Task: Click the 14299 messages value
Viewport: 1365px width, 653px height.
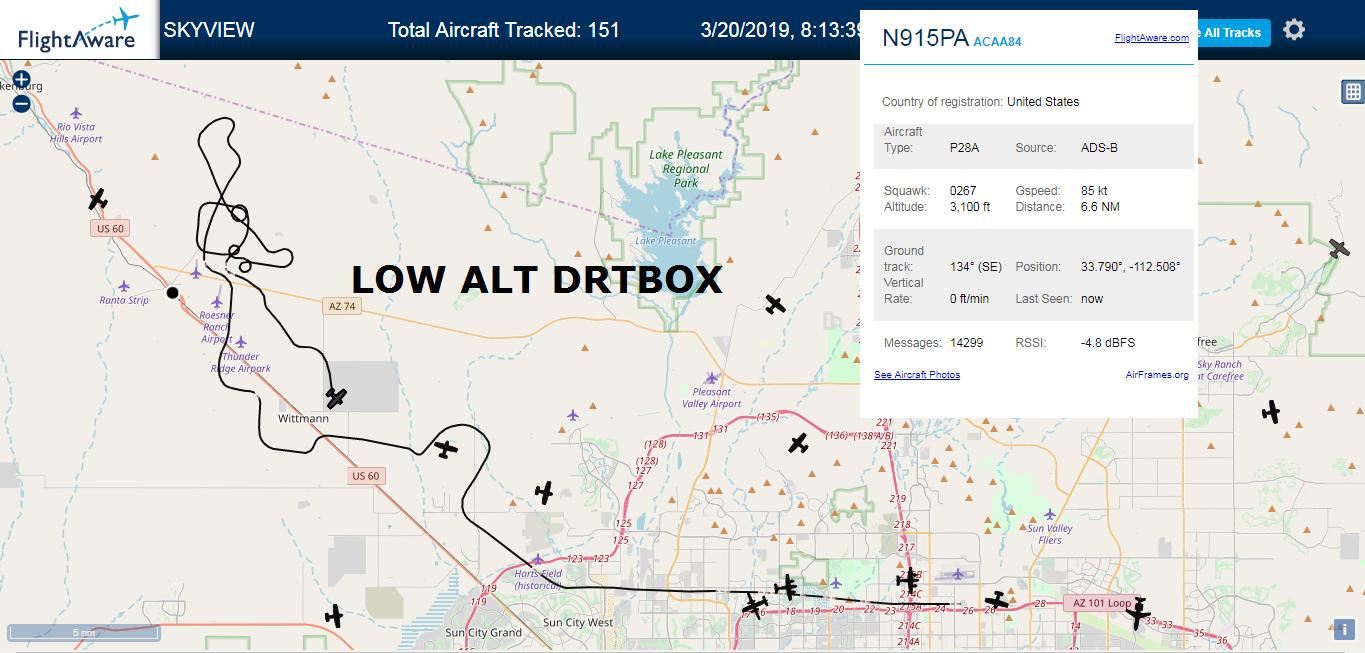Action: [x=967, y=343]
